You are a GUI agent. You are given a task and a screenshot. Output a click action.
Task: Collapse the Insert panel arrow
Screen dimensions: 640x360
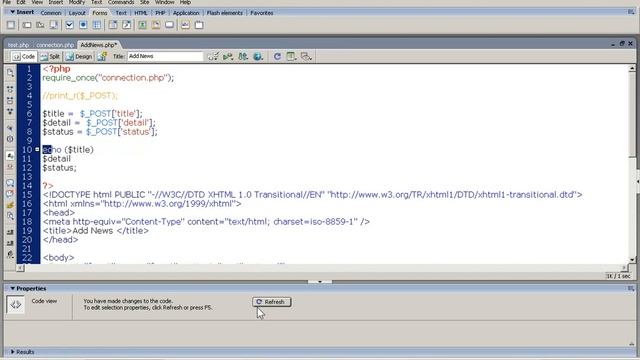[13, 12]
